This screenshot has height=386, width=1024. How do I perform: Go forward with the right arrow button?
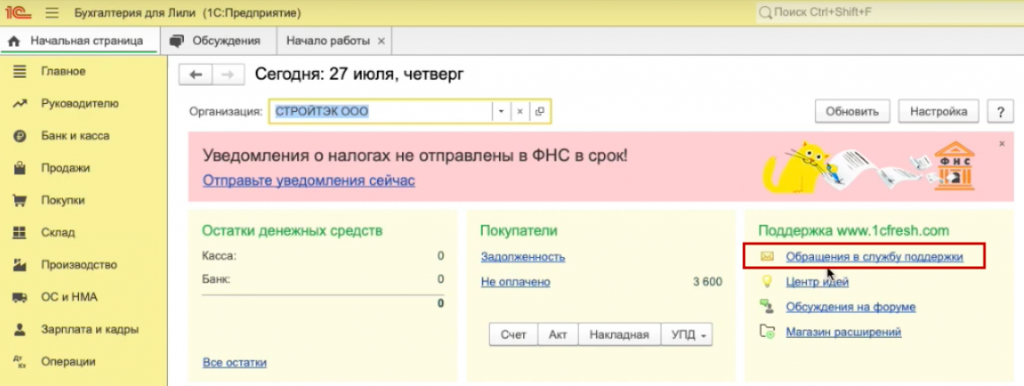pos(228,74)
